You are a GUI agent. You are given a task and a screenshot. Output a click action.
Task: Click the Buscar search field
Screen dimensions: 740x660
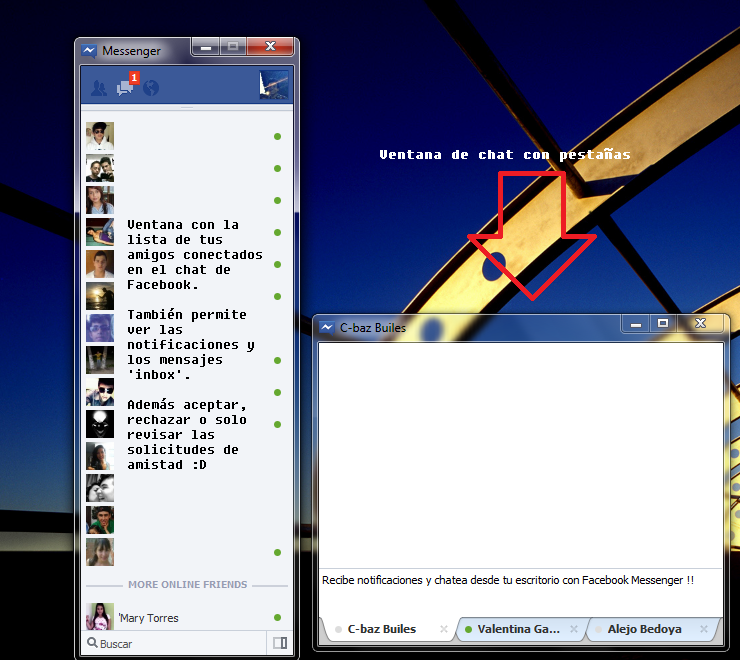click(x=174, y=643)
